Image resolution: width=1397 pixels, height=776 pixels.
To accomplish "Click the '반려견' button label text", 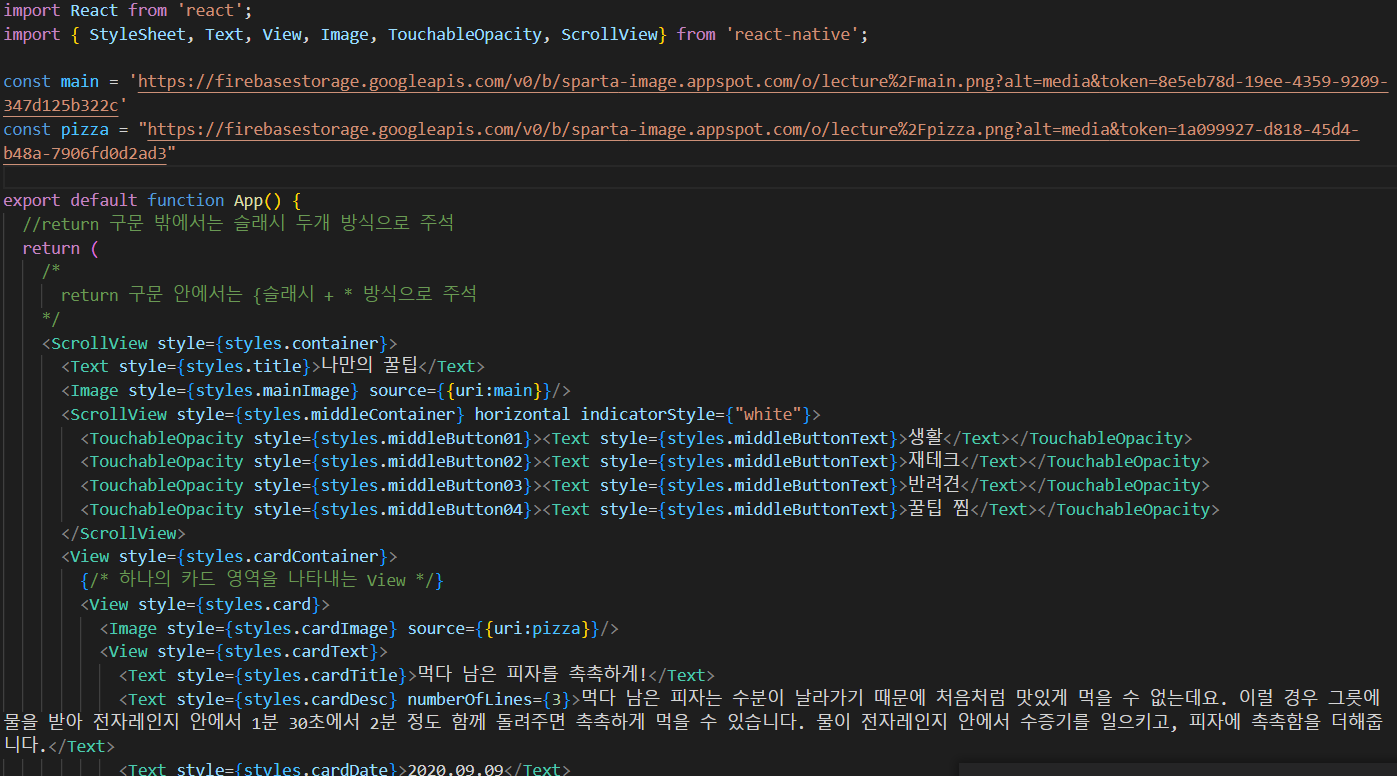I will pyautogui.click(x=934, y=485).
